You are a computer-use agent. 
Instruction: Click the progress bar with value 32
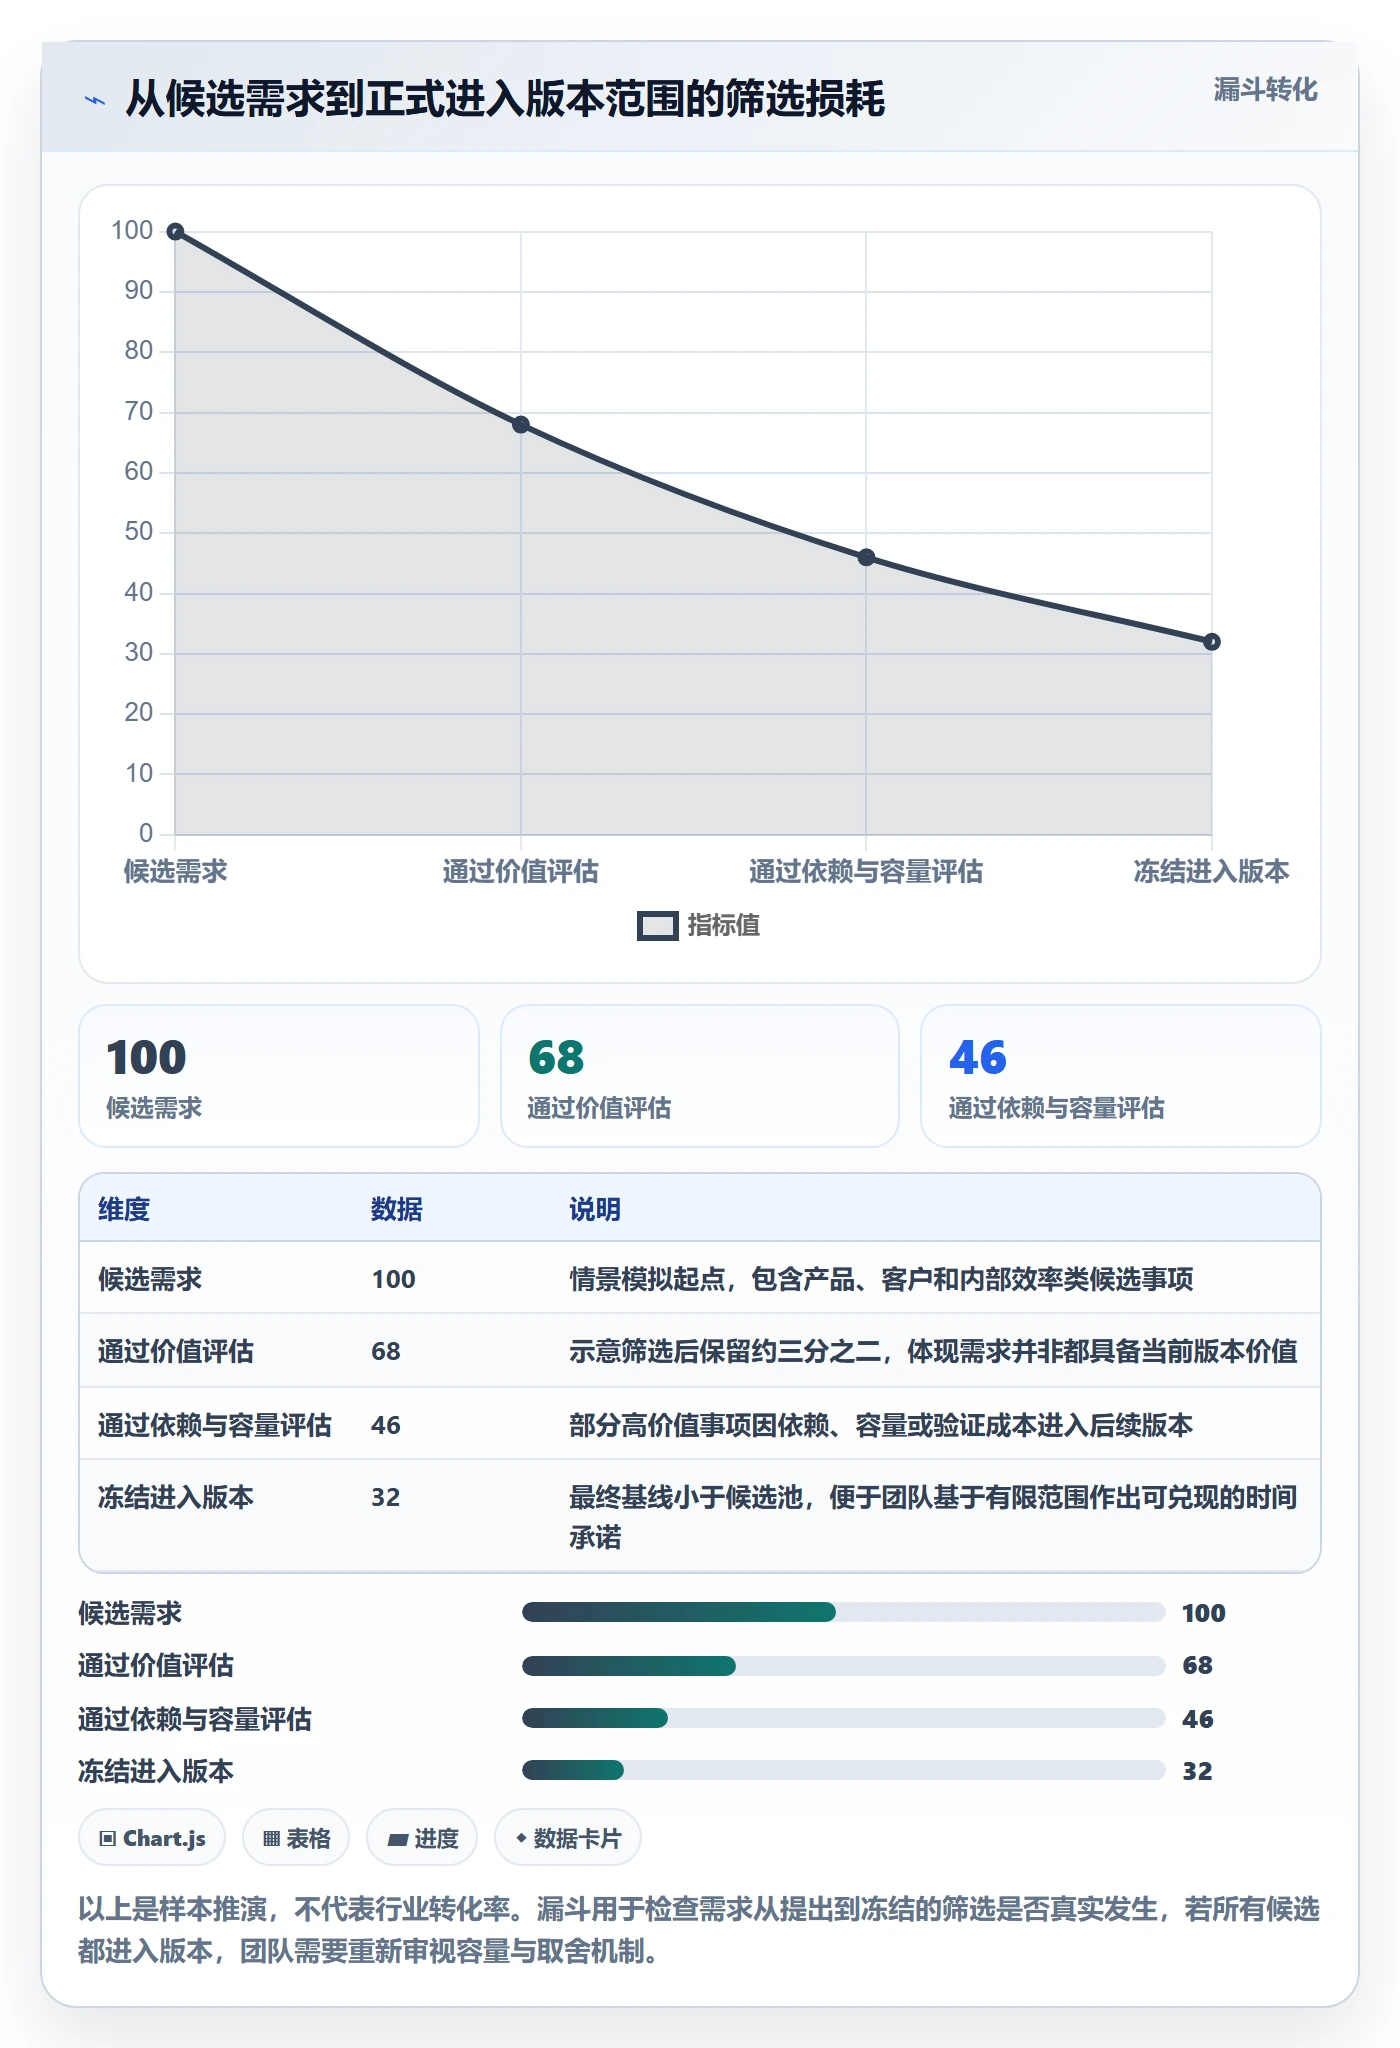[x=843, y=1770]
